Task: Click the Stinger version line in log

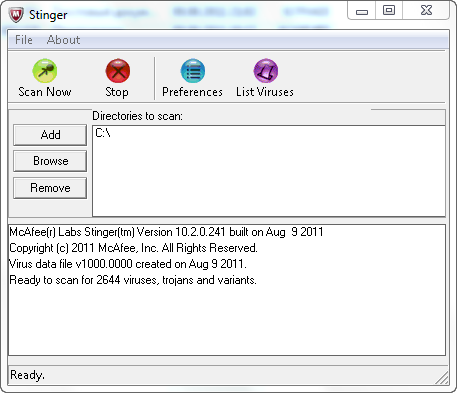Action: point(166,232)
